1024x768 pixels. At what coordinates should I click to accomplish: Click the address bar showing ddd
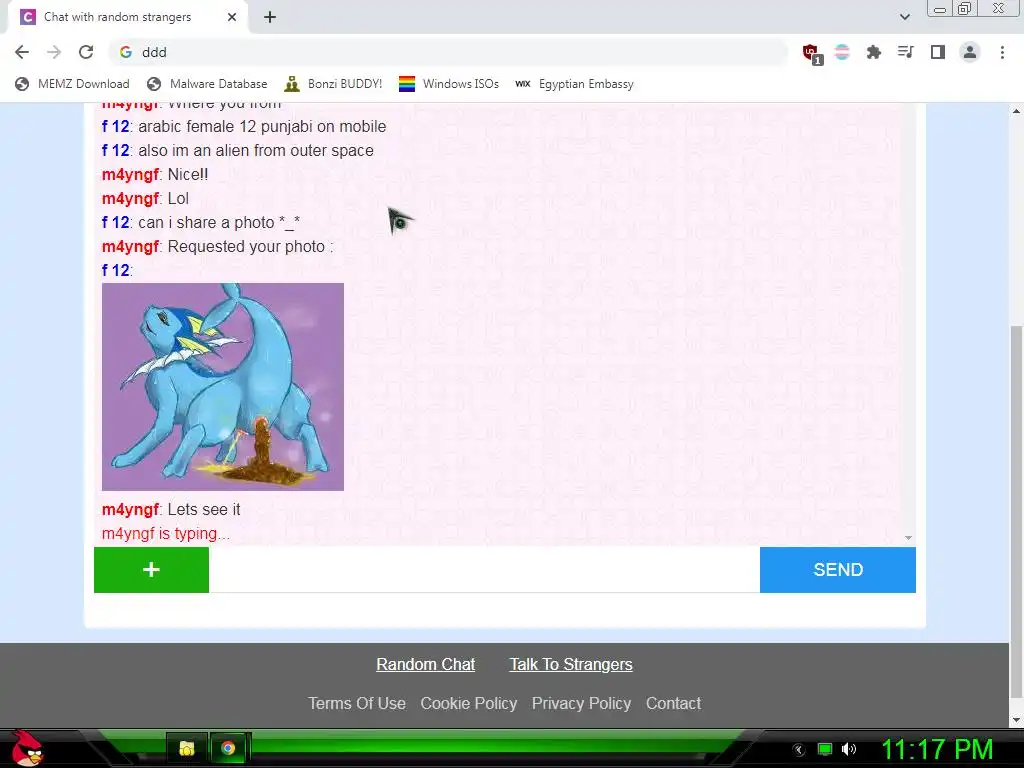pos(447,52)
